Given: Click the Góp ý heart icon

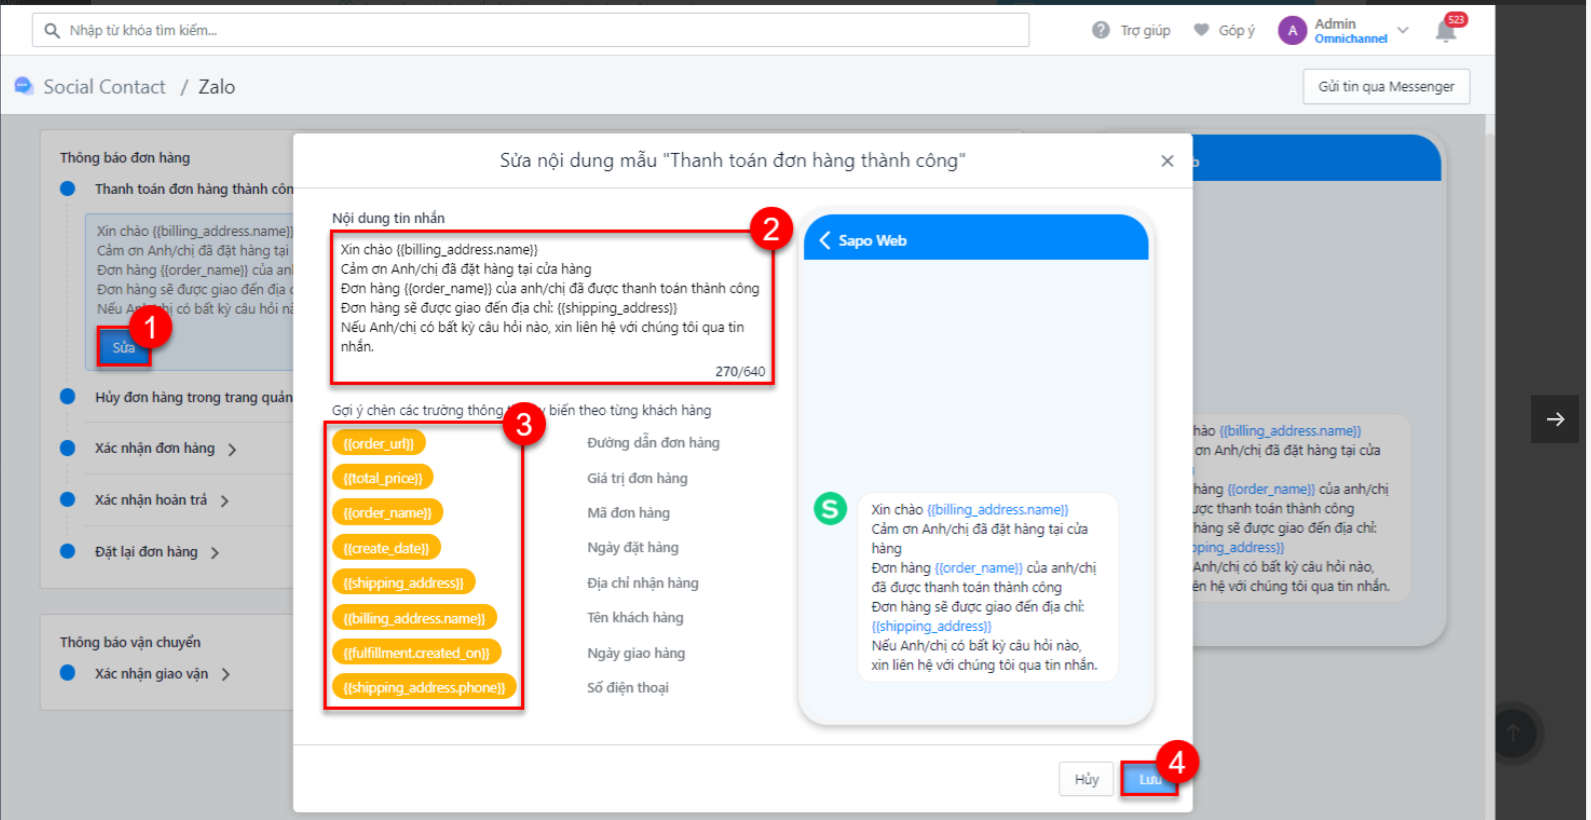Looking at the screenshot, I should [1202, 30].
